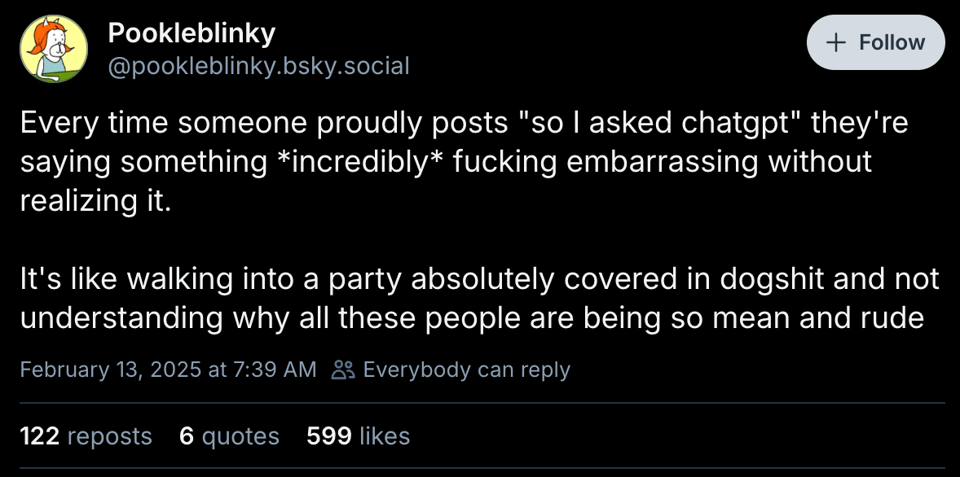
Task: Click the number 122 before reposts
Action: (x=40, y=436)
